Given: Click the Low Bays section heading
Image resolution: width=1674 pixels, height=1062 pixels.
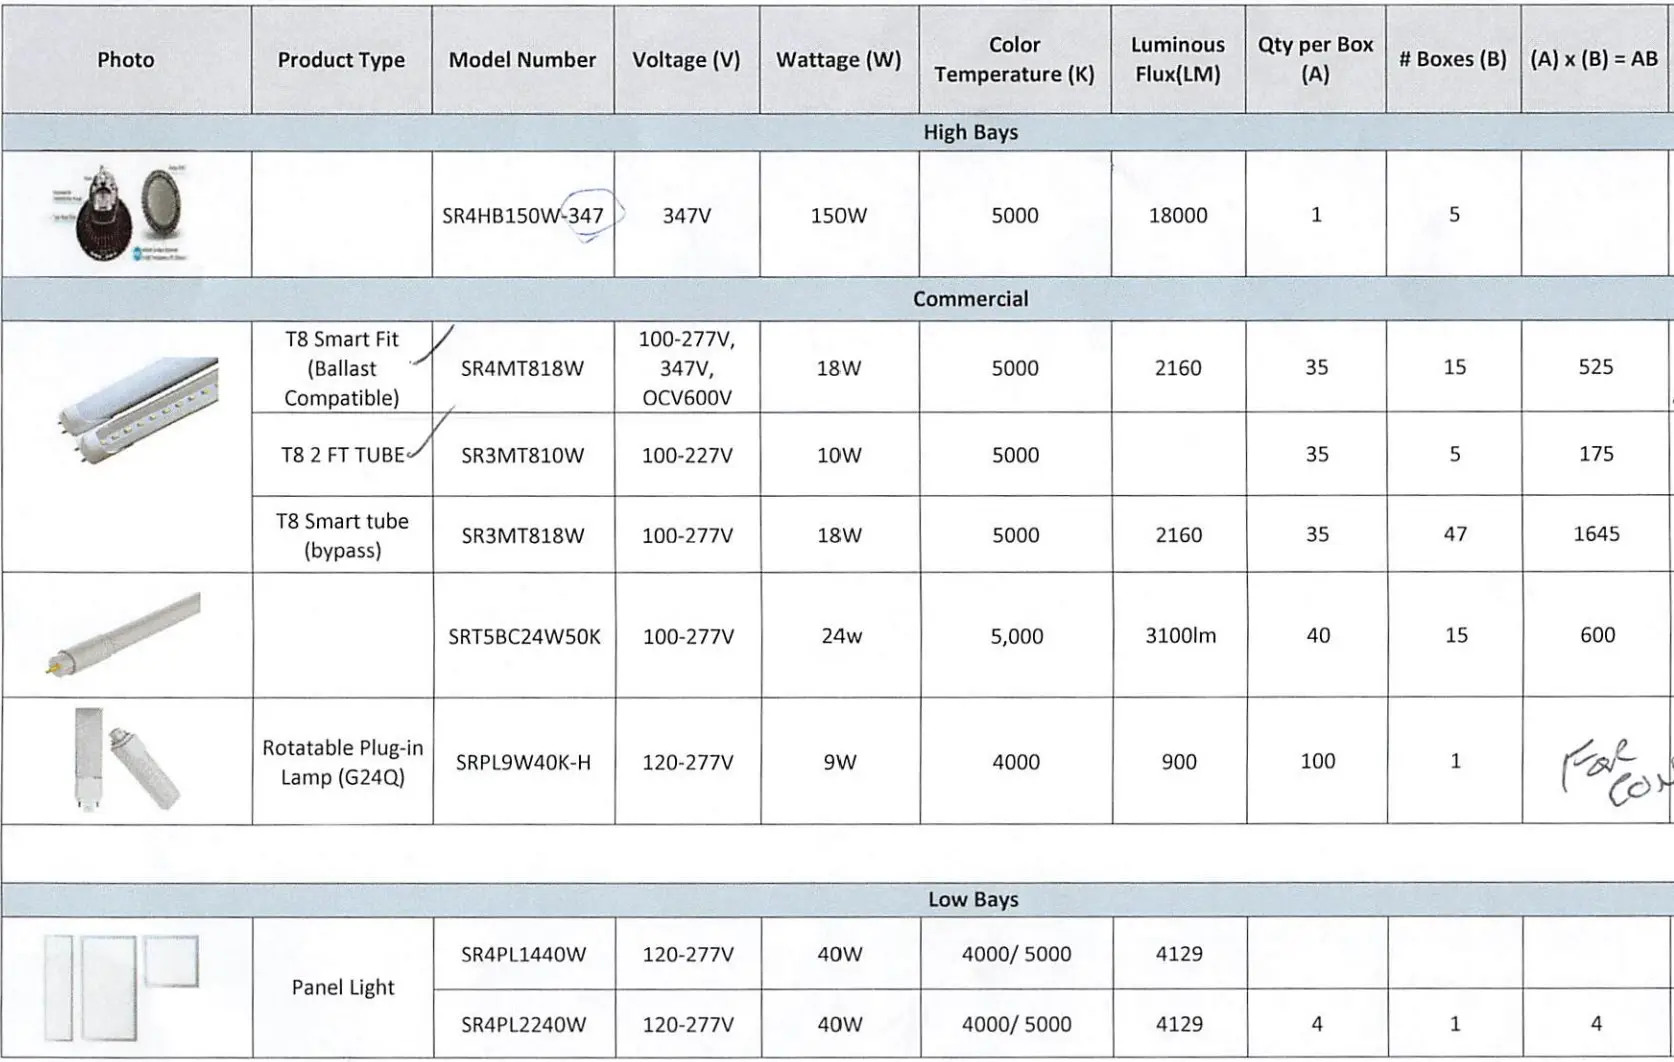Looking at the screenshot, I should (x=973, y=899).
